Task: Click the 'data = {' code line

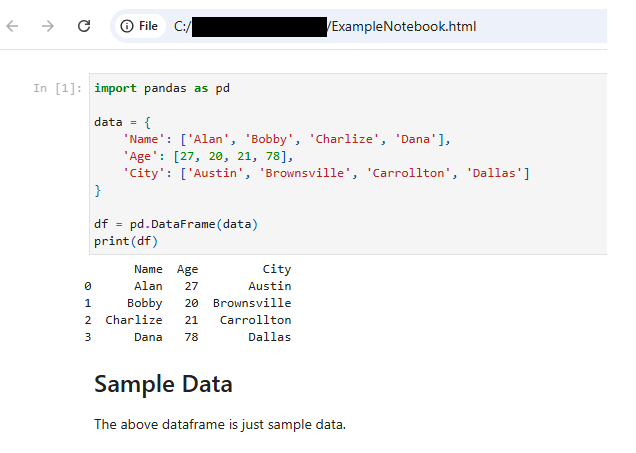Action: (122, 122)
